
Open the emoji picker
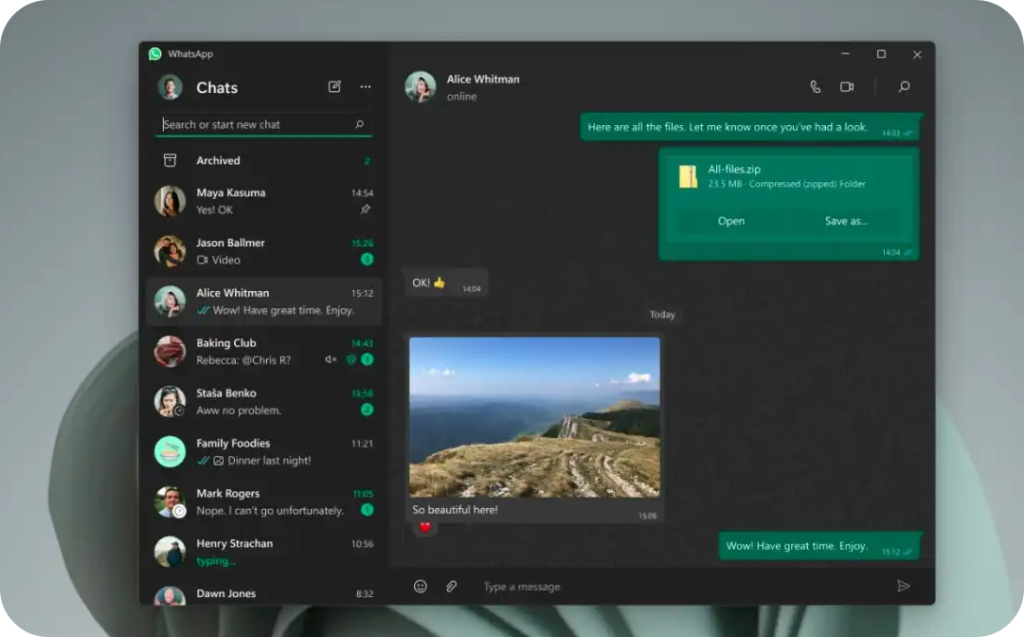[420, 586]
